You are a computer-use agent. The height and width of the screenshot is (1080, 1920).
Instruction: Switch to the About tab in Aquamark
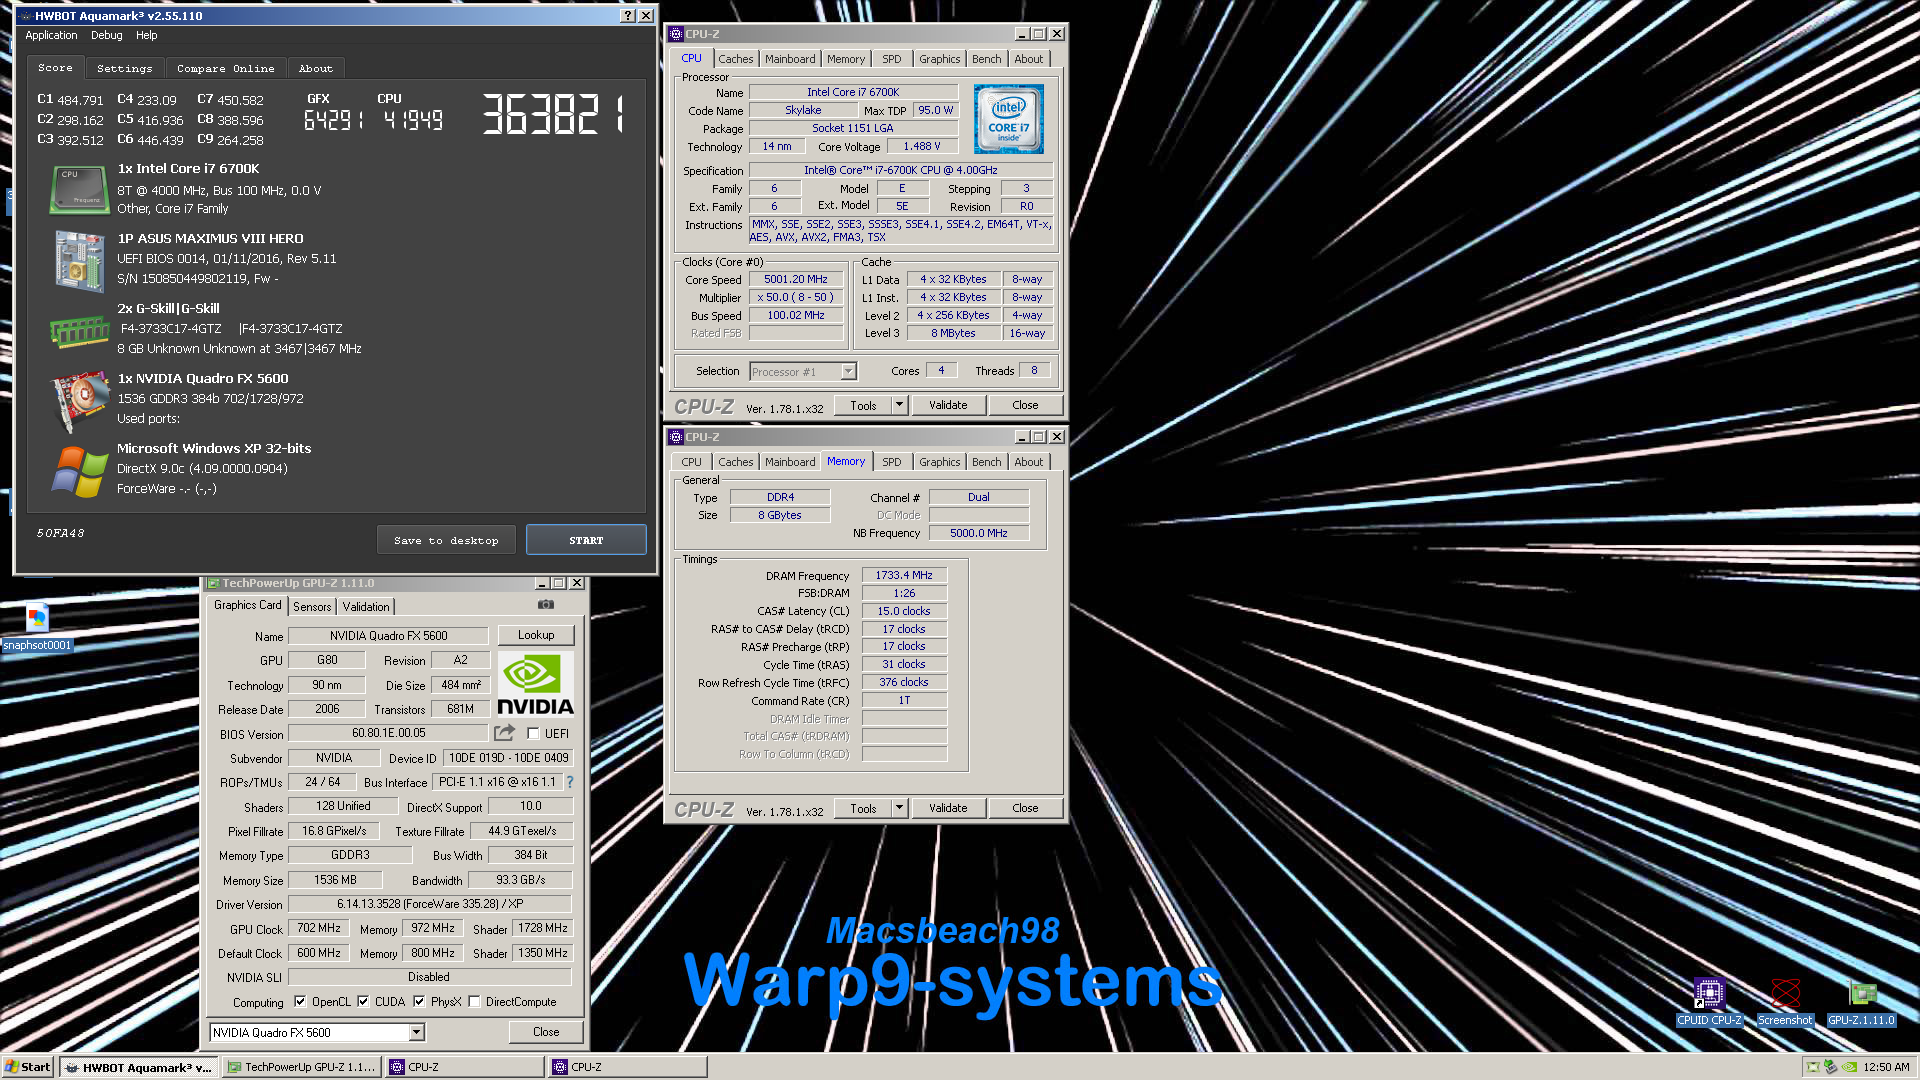316,68
